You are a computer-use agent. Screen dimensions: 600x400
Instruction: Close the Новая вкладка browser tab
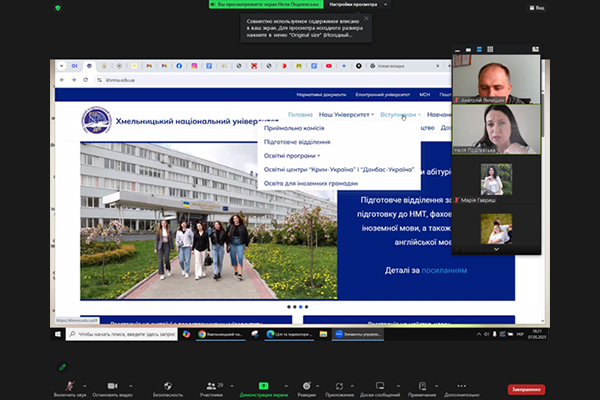point(438,66)
